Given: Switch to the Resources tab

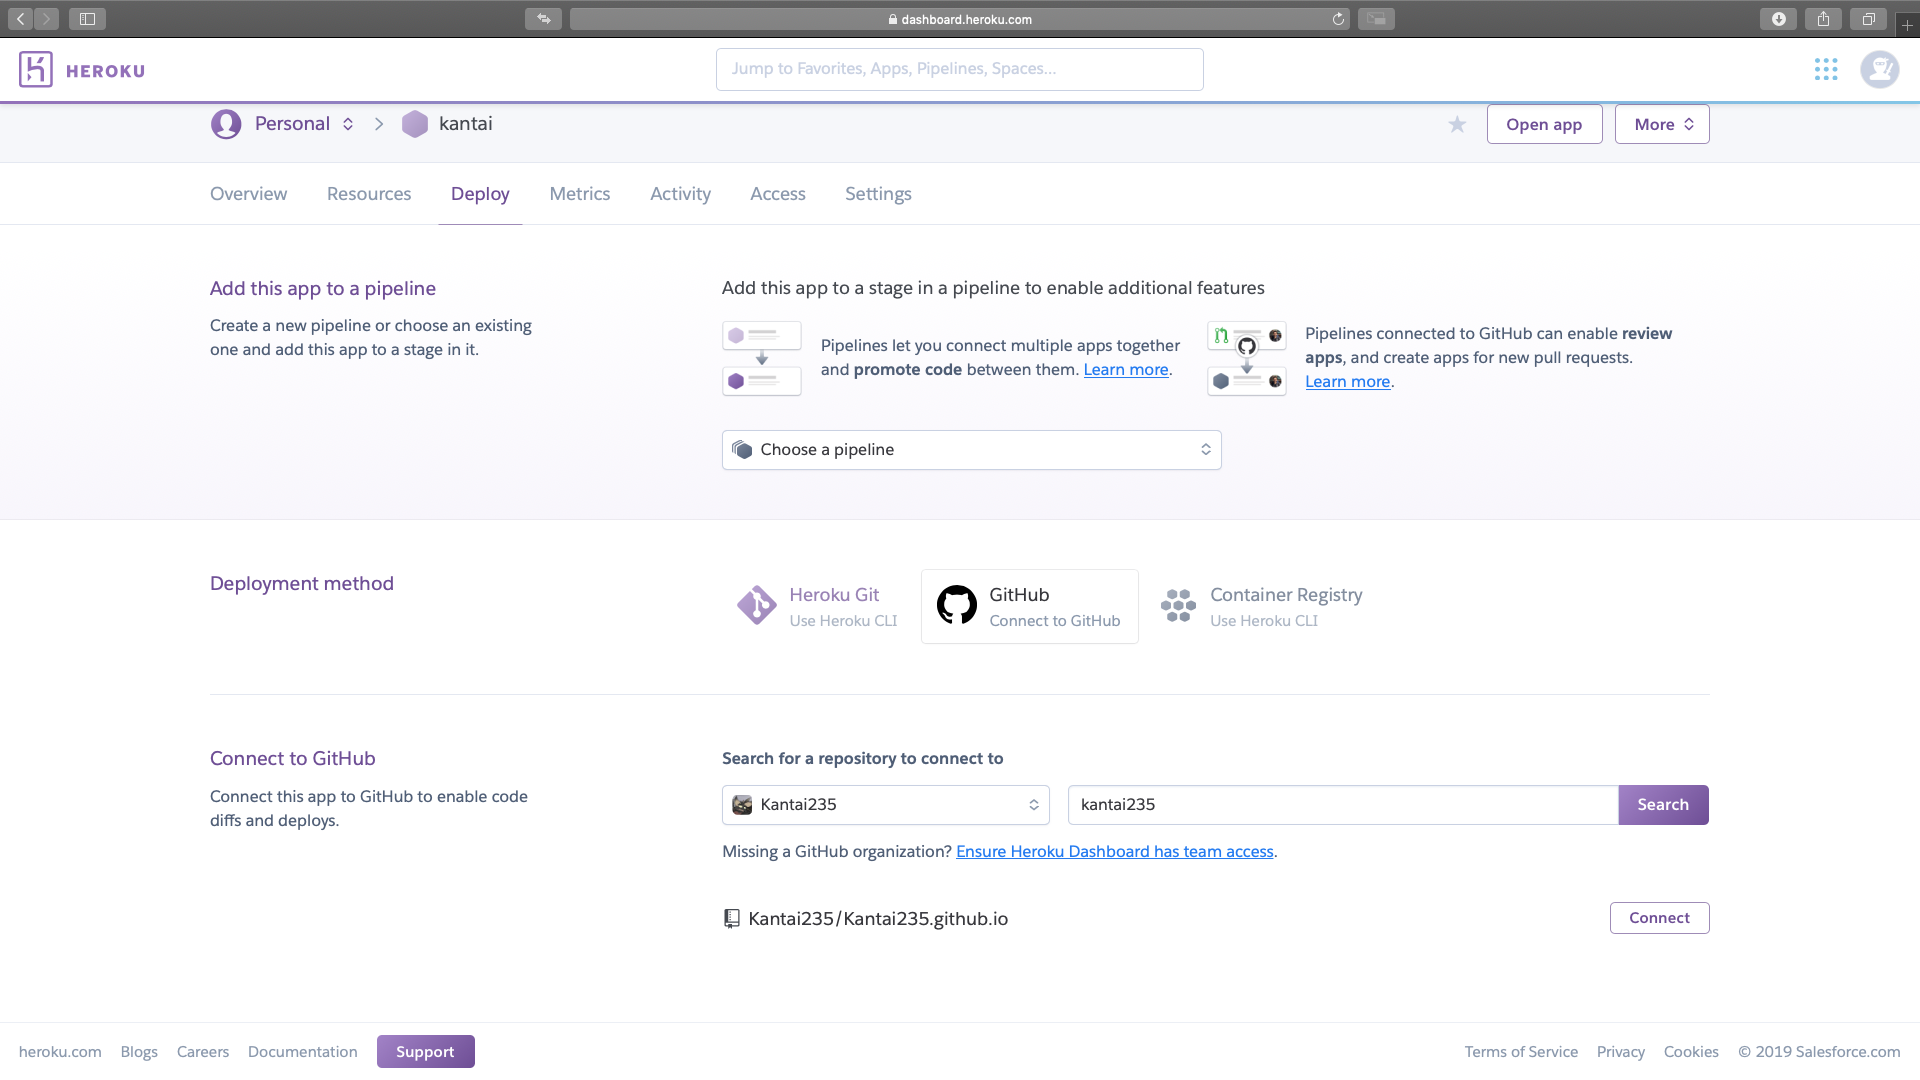Looking at the screenshot, I should (x=369, y=194).
